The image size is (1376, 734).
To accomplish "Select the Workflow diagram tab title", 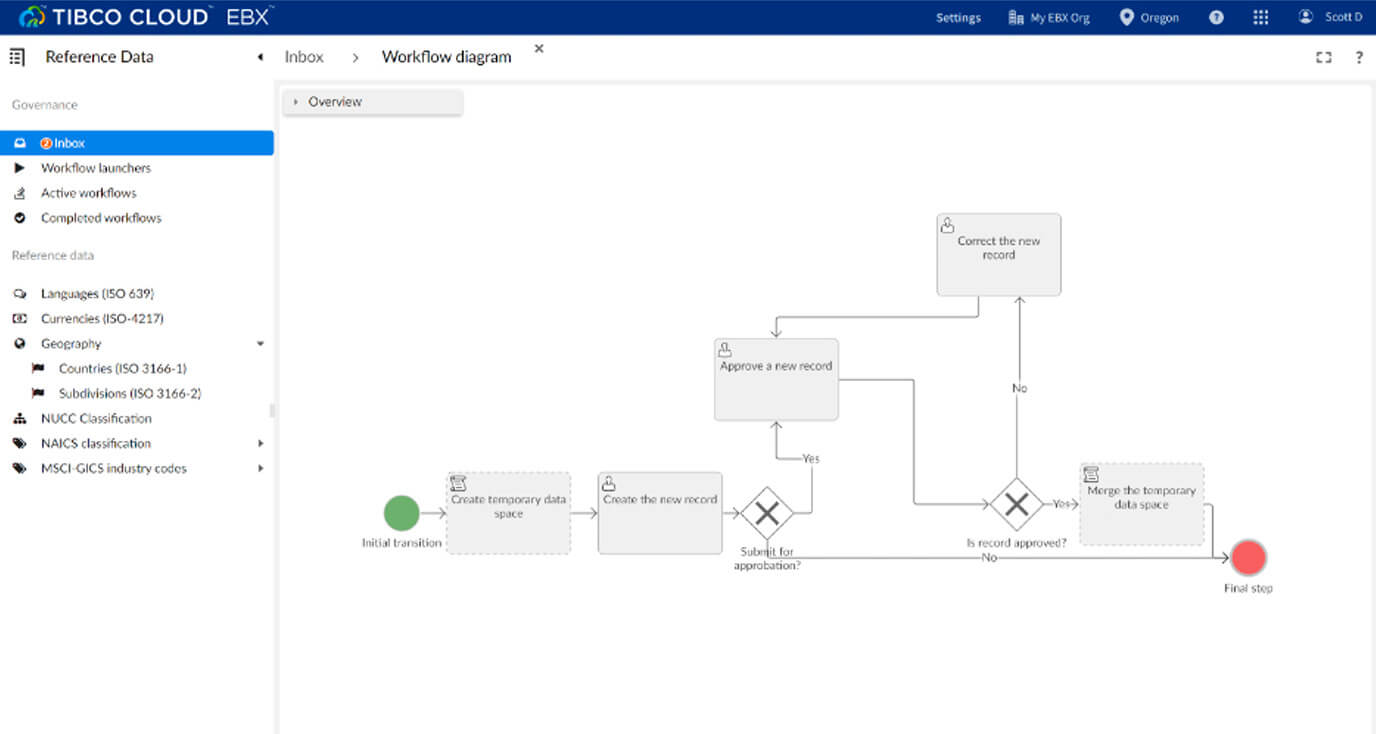I will pos(447,57).
